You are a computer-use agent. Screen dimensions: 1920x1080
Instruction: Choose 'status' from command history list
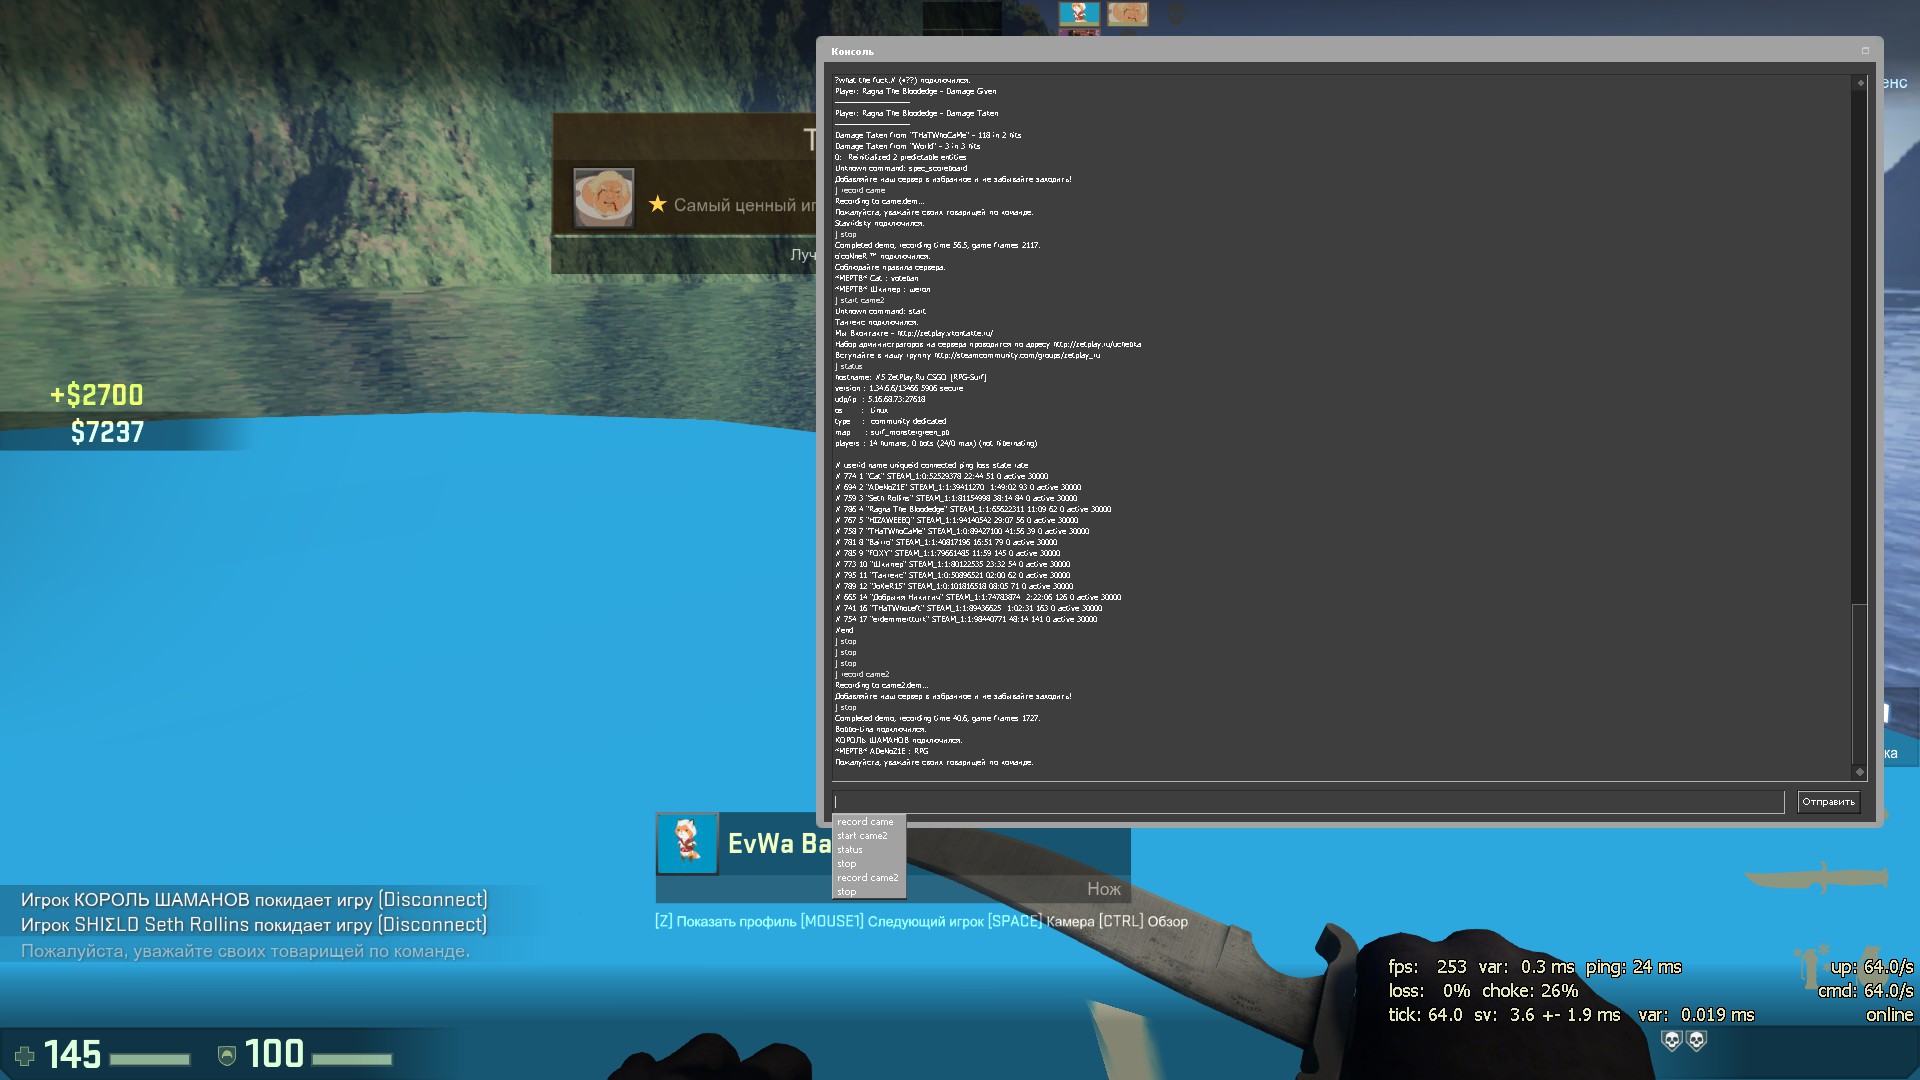coord(850,850)
